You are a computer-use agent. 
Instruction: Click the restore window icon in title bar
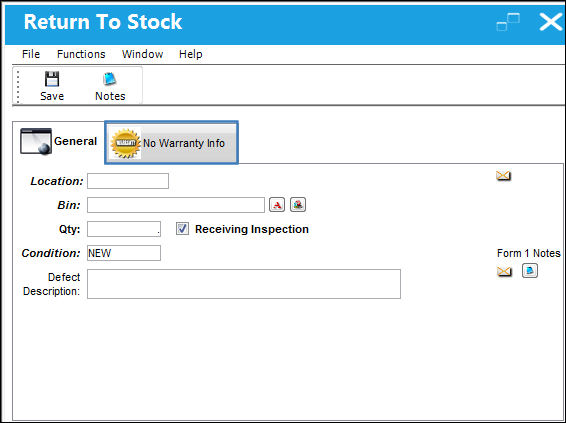click(508, 22)
